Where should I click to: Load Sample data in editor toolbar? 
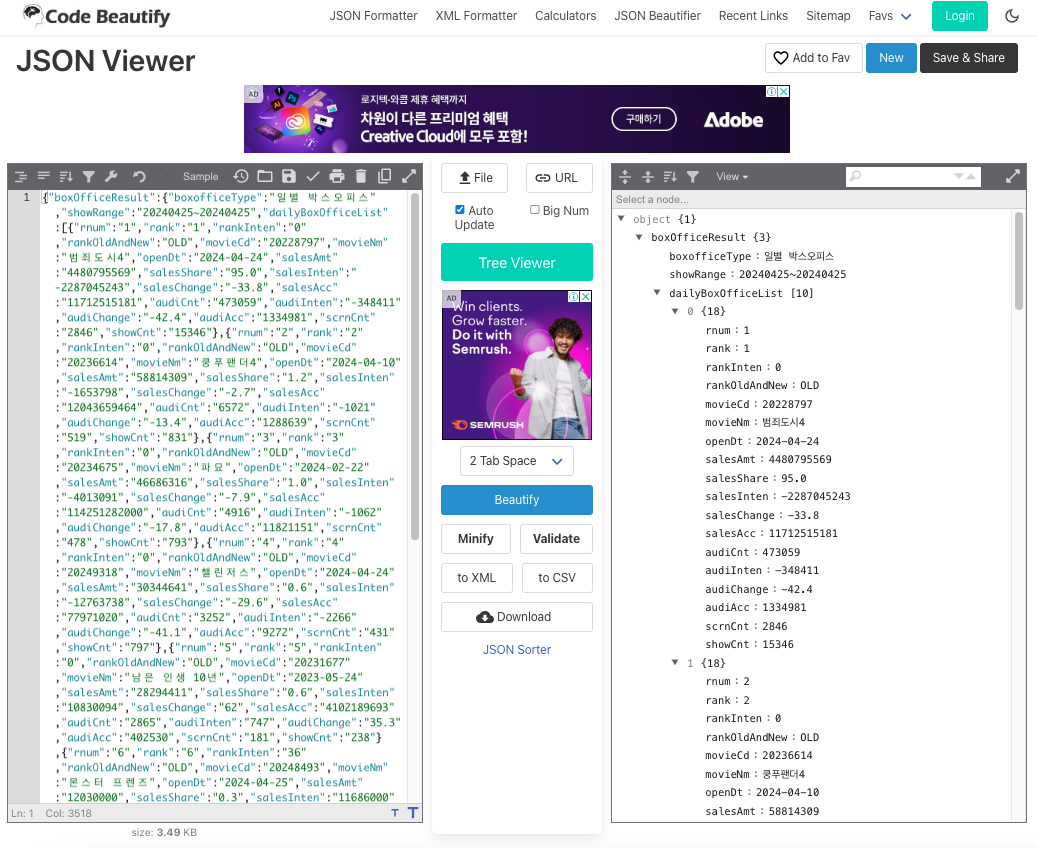pyautogui.click(x=200, y=177)
